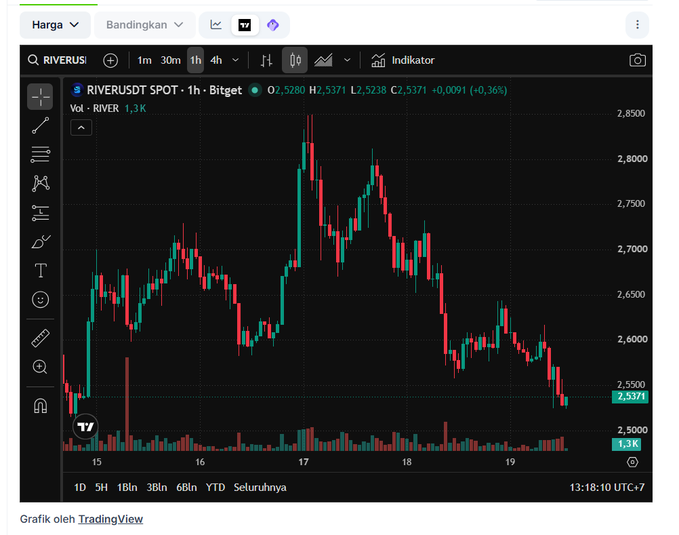Select the 1m timeframe
The width and height of the screenshot is (679, 535).
[x=144, y=60]
